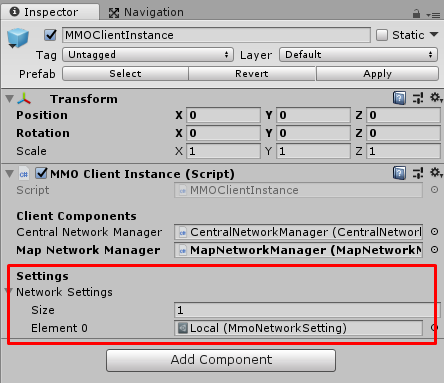The image size is (444, 383).
Task: Click the Map Network Manager label
Action: (x=88, y=250)
